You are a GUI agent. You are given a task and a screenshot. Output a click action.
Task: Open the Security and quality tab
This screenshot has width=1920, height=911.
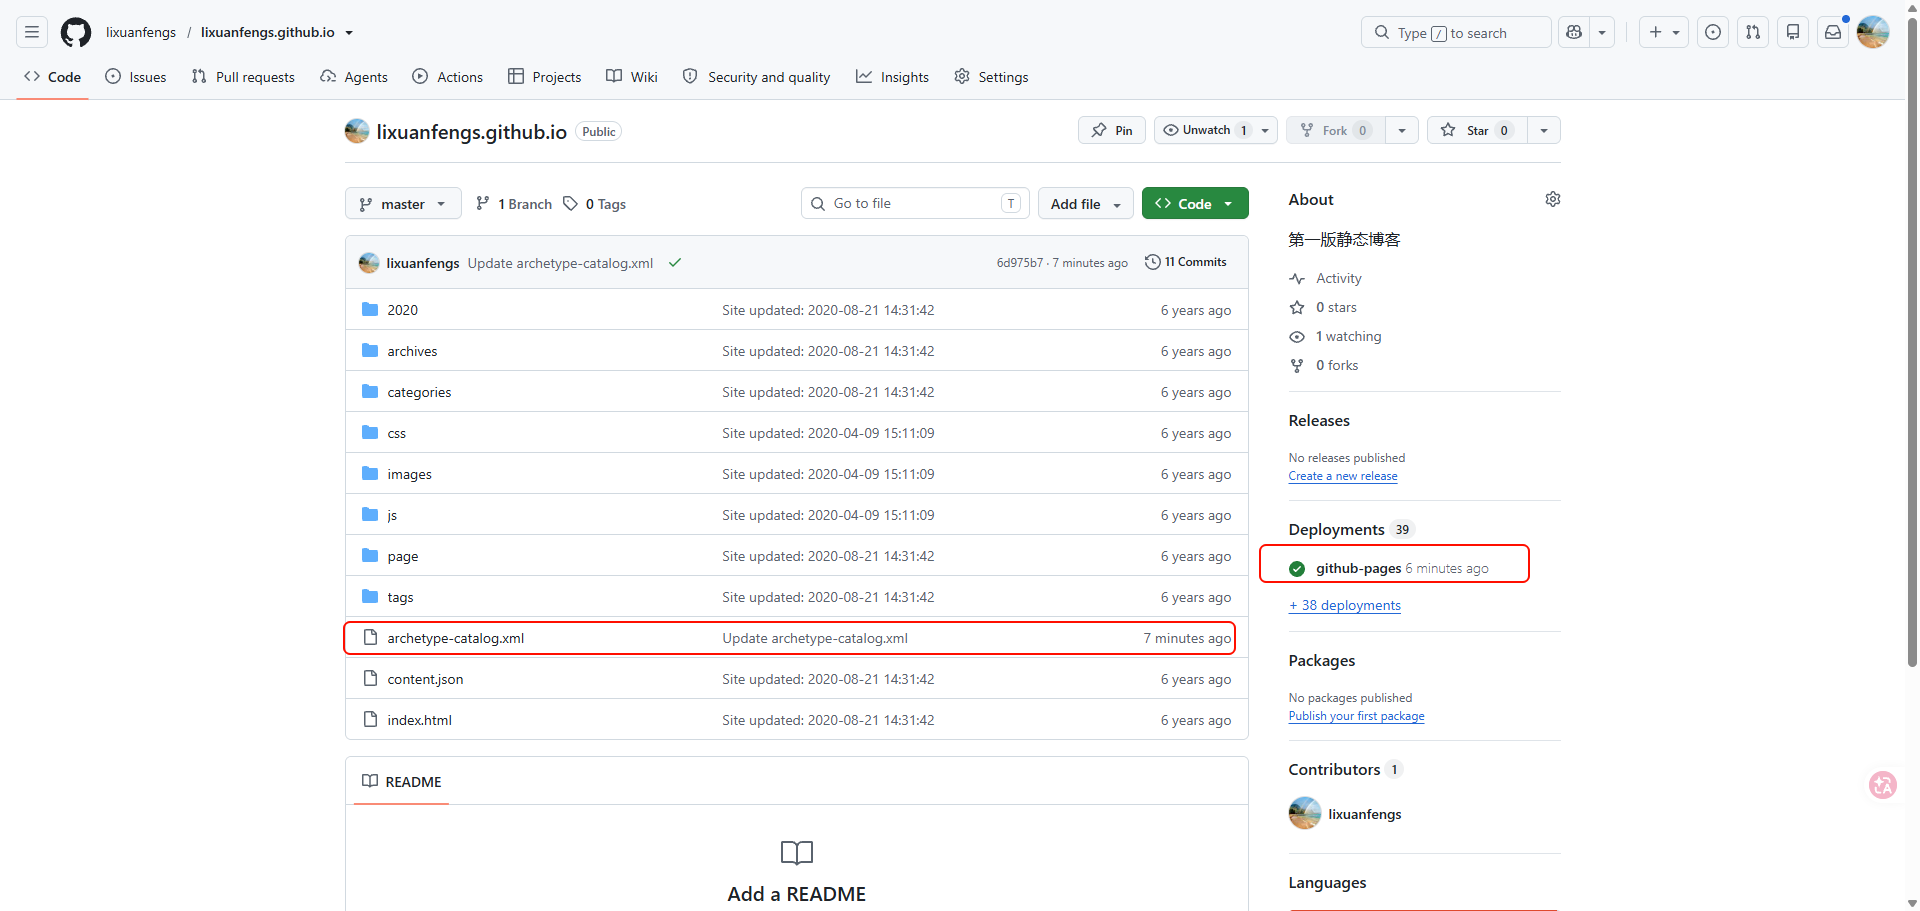[x=757, y=77]
